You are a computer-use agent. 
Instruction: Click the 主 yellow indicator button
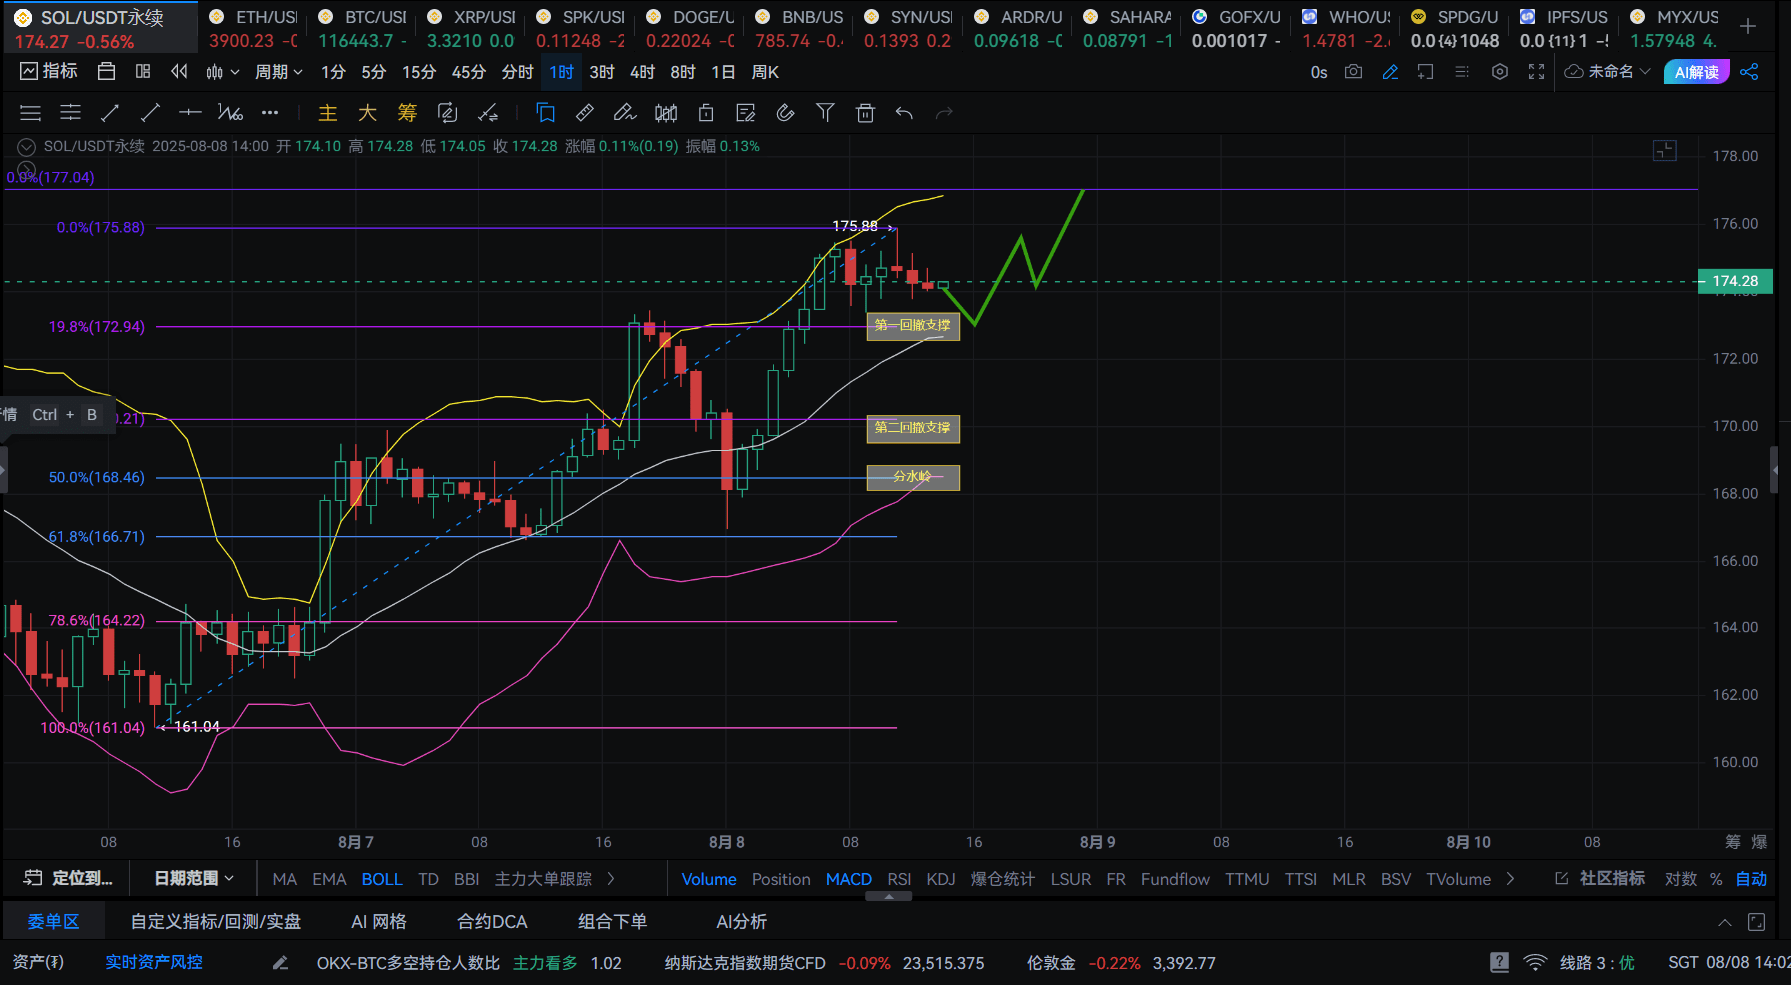tap(328, 113)
